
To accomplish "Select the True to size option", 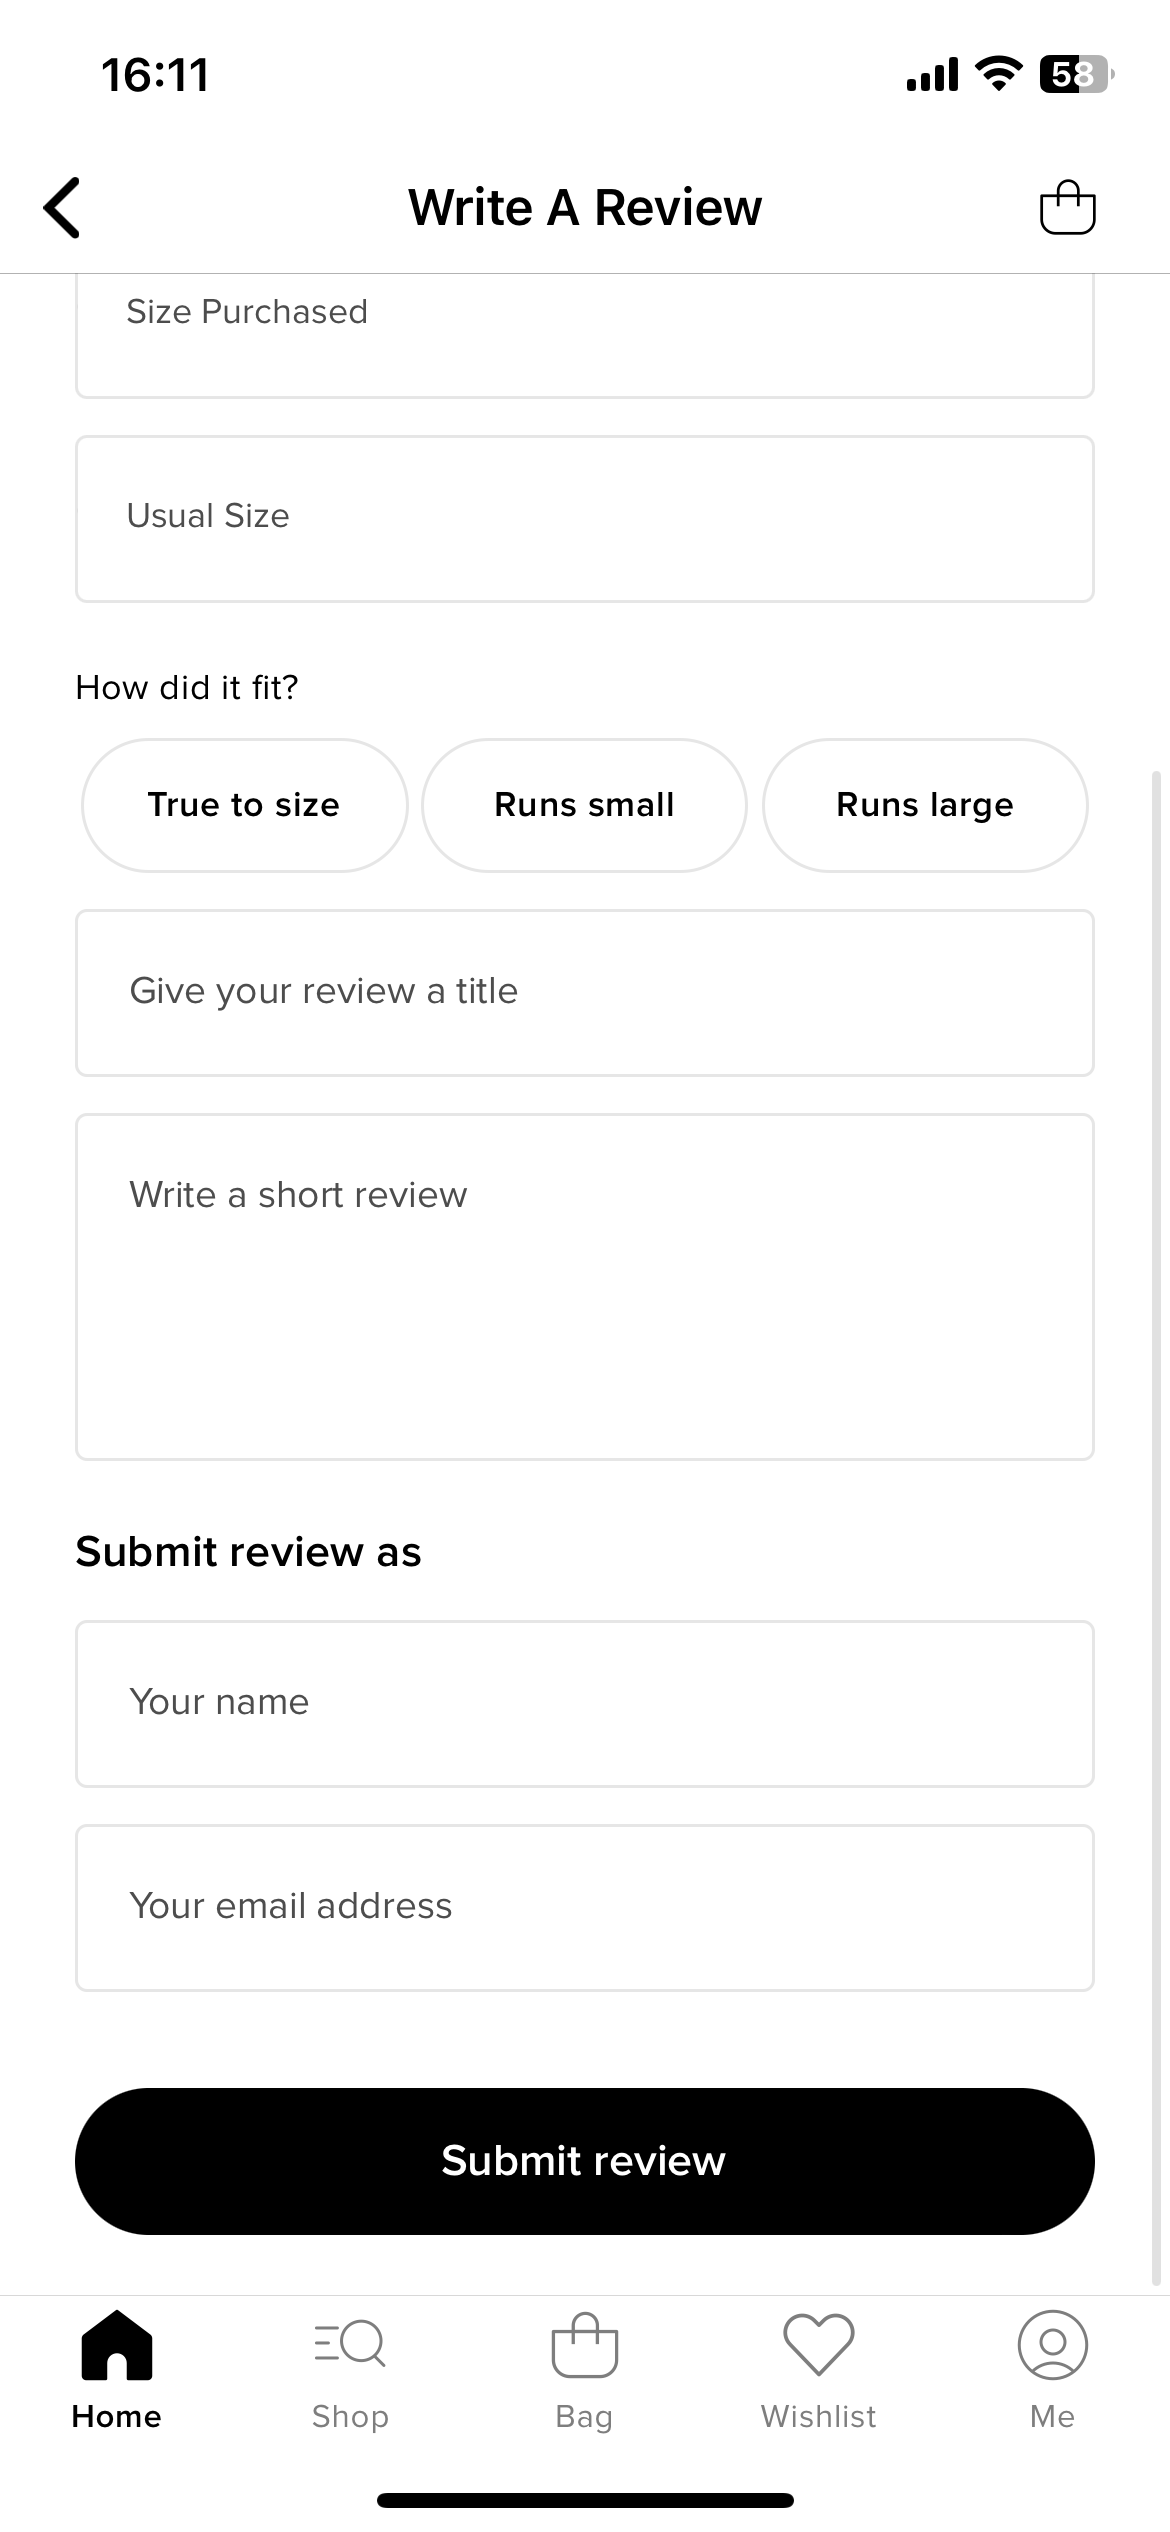I will coord(245,805).
